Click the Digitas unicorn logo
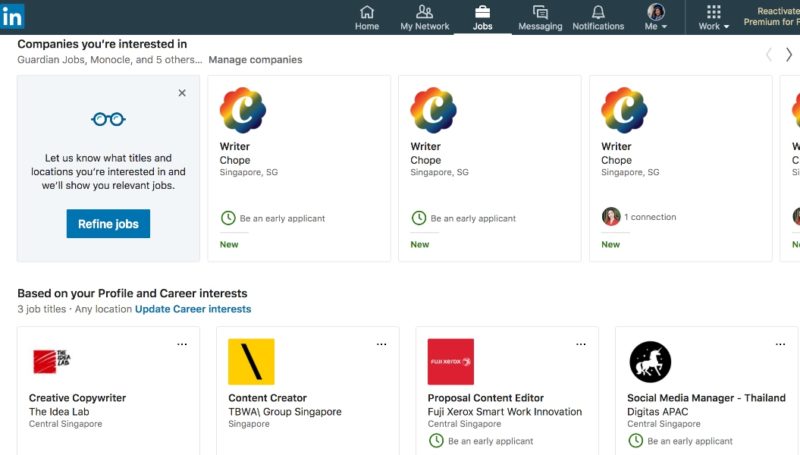Viewport: 800px width, 455px height. click(x=650, y=361)
